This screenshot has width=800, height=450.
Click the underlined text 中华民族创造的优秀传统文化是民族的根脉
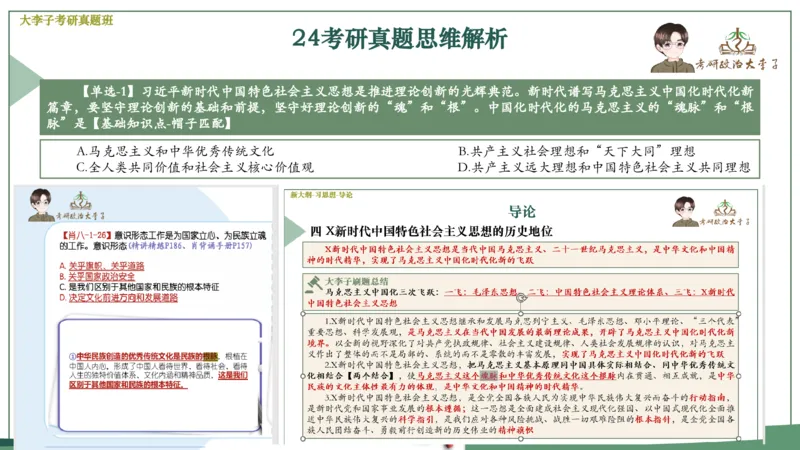coord(147,356)
